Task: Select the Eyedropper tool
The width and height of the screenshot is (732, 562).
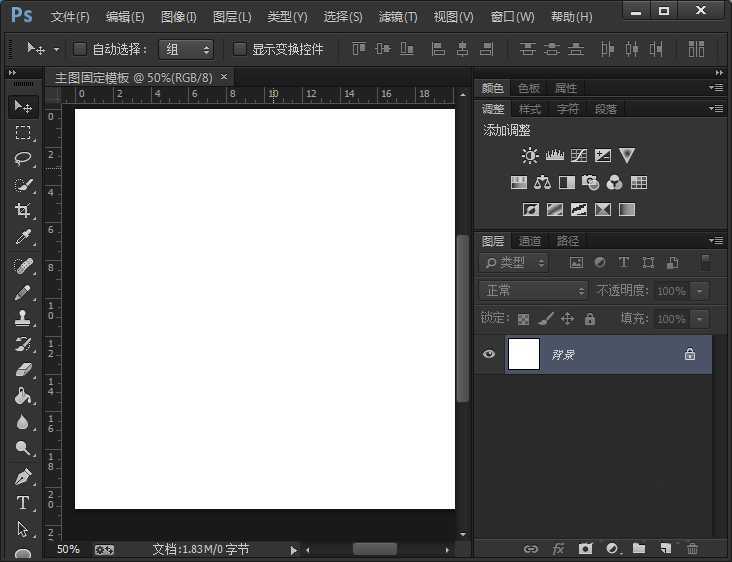Action: 23,237
